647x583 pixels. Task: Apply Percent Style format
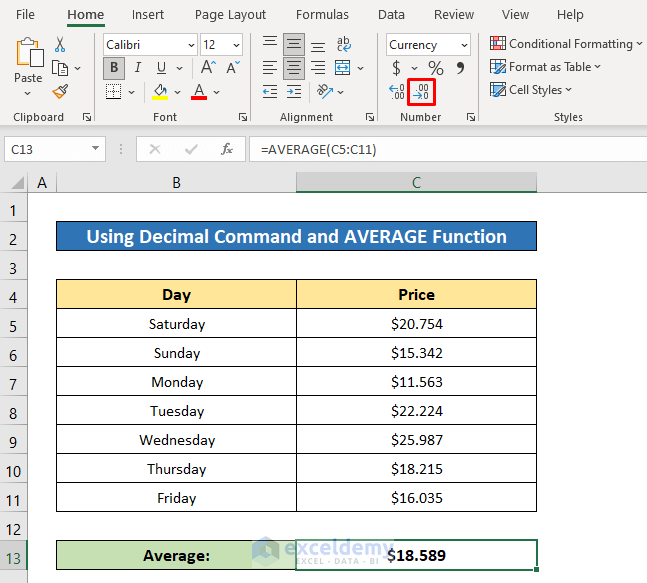436,68
